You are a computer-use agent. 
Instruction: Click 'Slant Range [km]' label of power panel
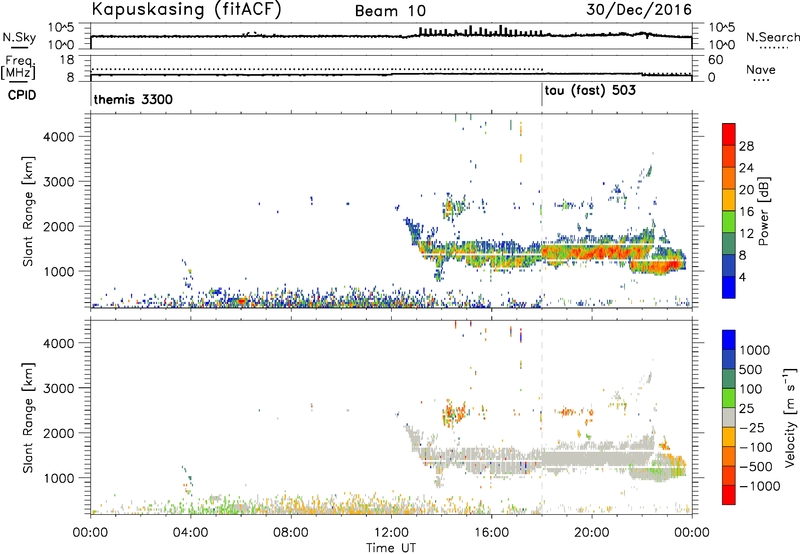click(28, 211)
